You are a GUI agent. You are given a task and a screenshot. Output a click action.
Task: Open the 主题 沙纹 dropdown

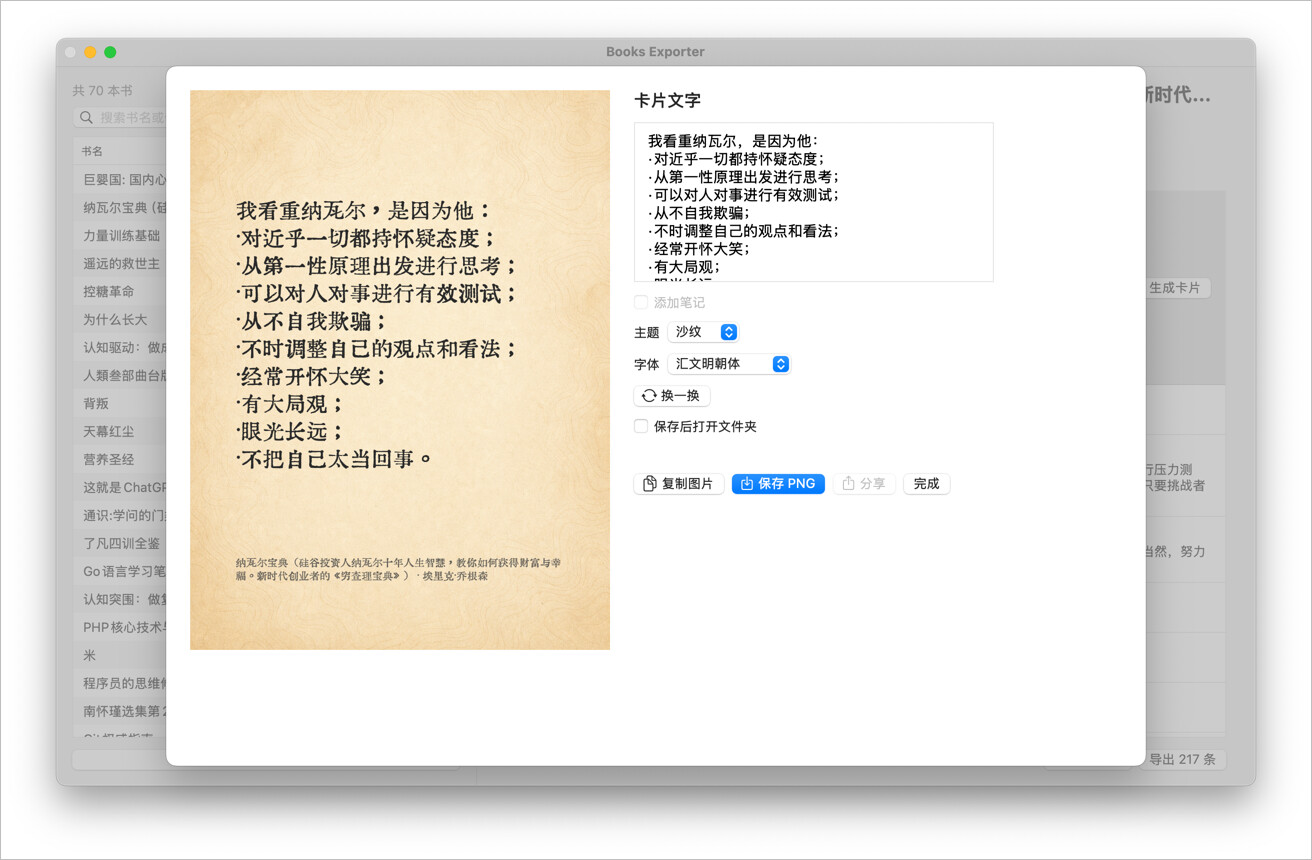(x=703, y=332)
